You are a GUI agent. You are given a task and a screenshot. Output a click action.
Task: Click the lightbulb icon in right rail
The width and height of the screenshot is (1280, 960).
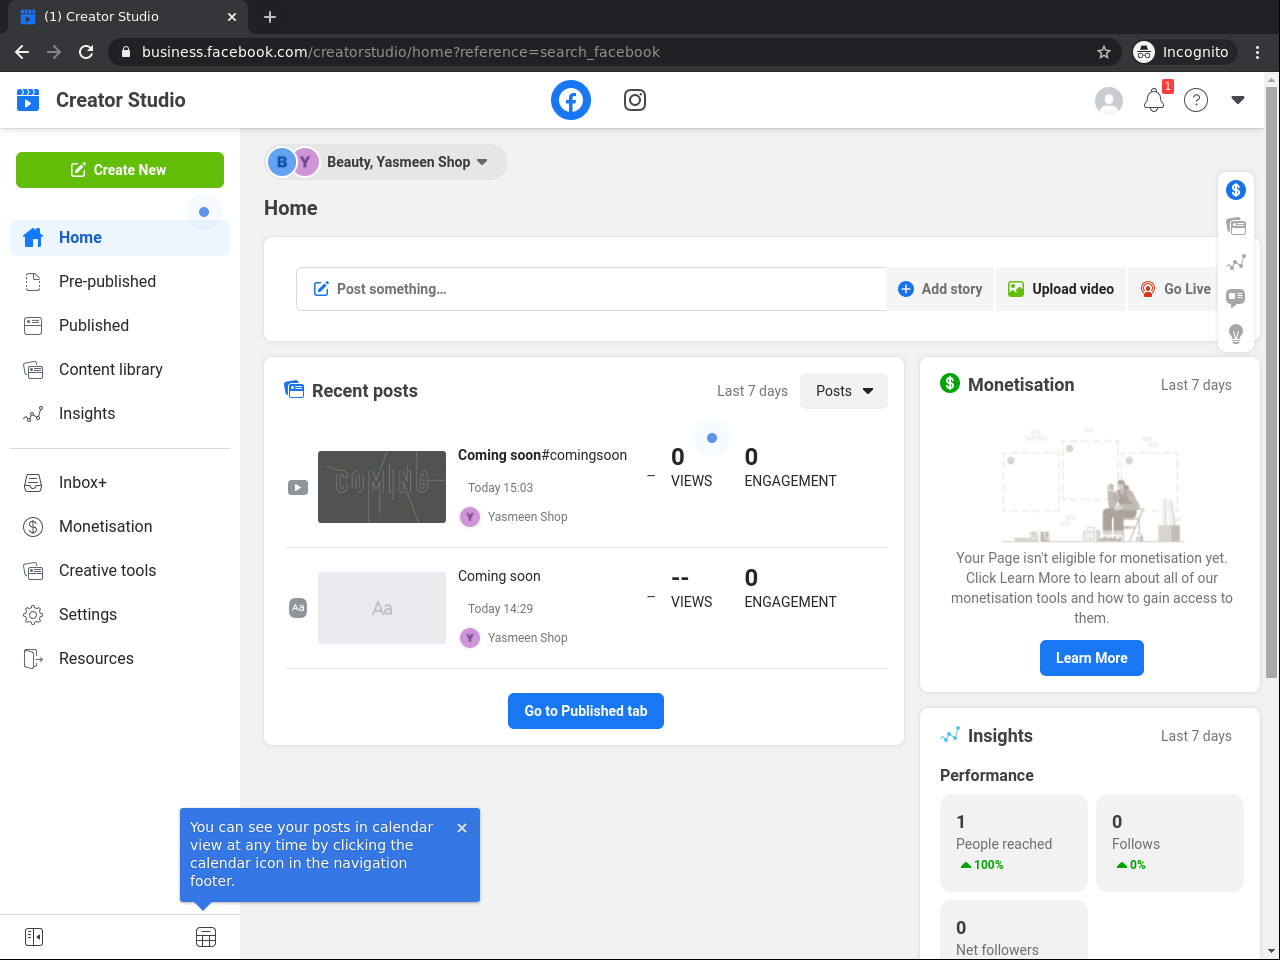tap(1236, 334)
